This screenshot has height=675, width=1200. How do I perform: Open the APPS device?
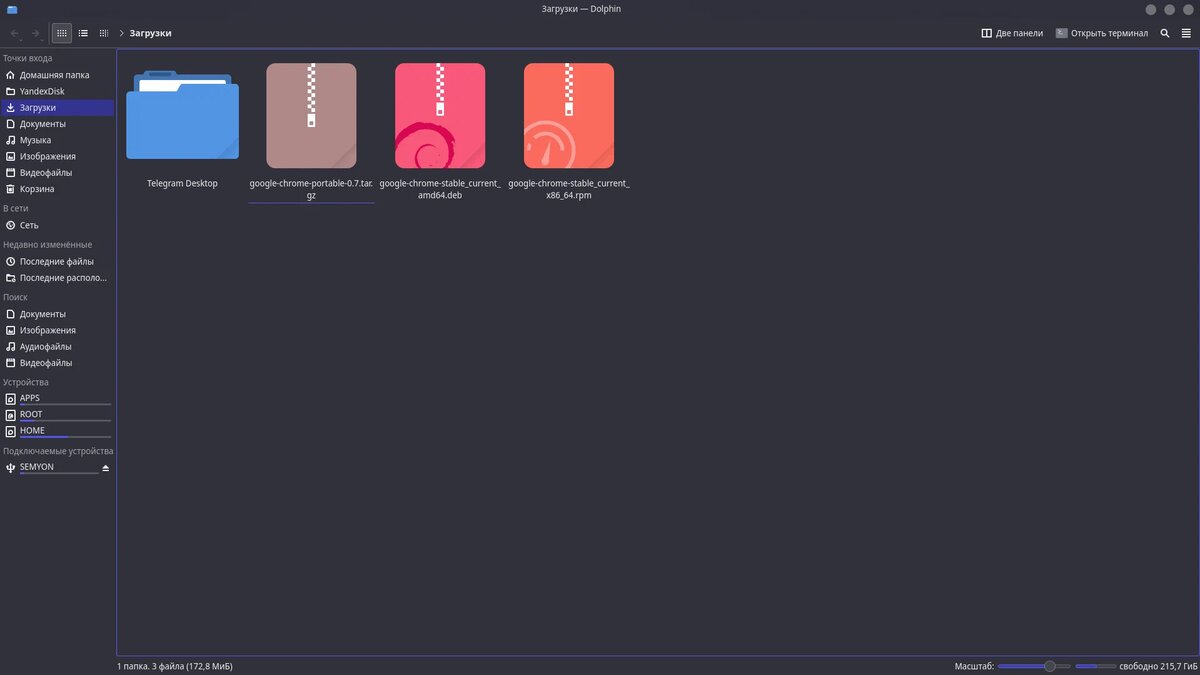click(x=58, y=398)
